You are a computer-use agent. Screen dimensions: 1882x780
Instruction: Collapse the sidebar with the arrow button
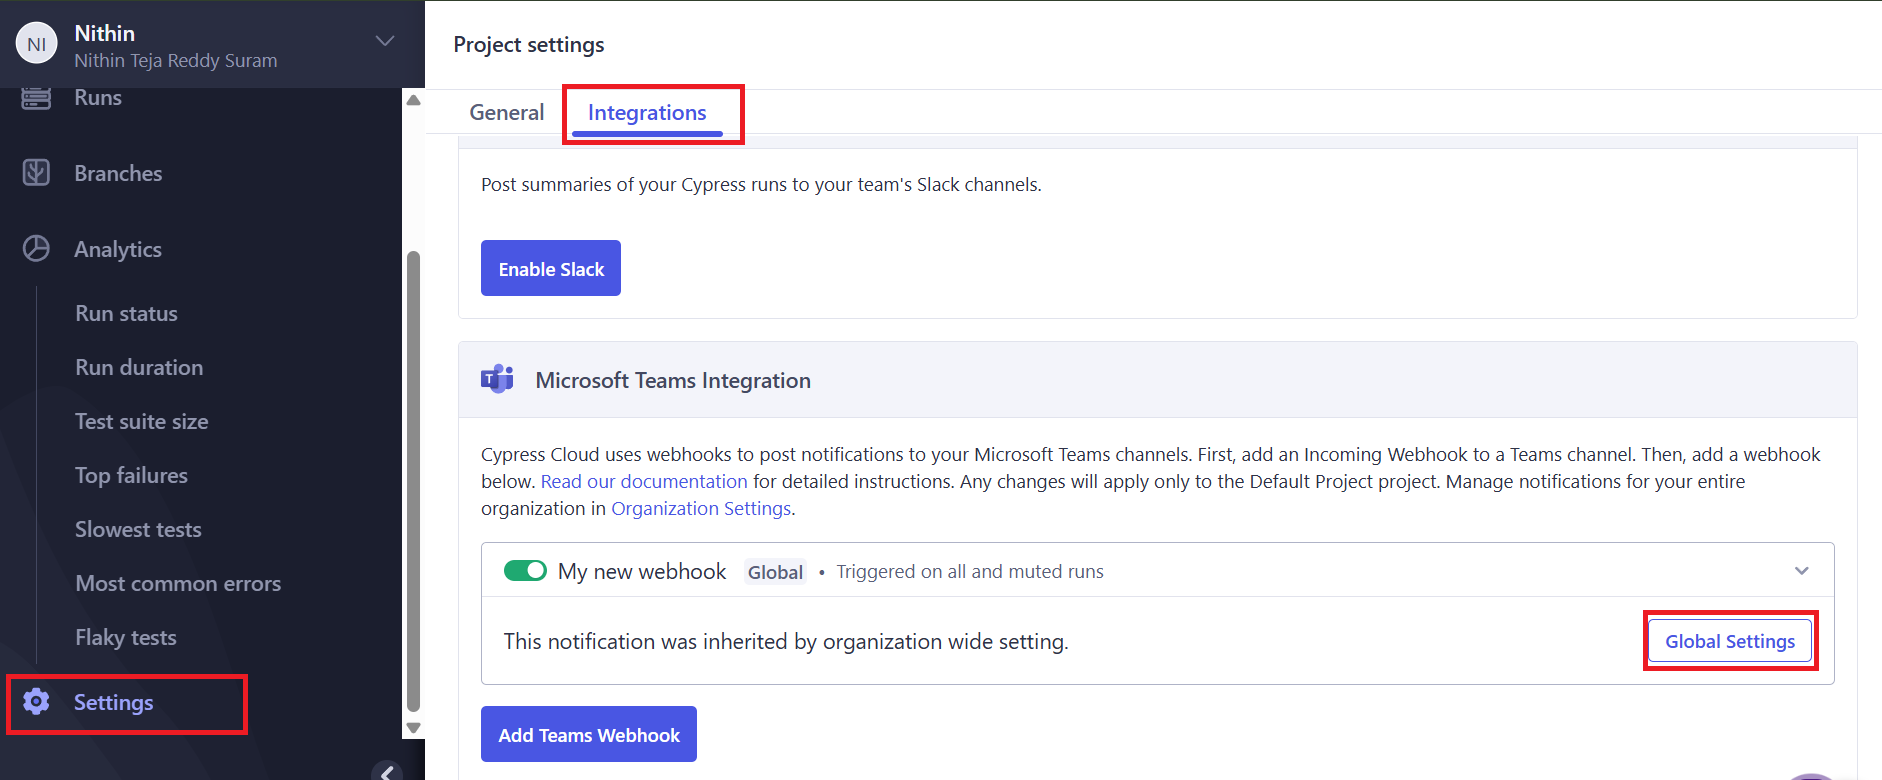click(x=387, y=772)
